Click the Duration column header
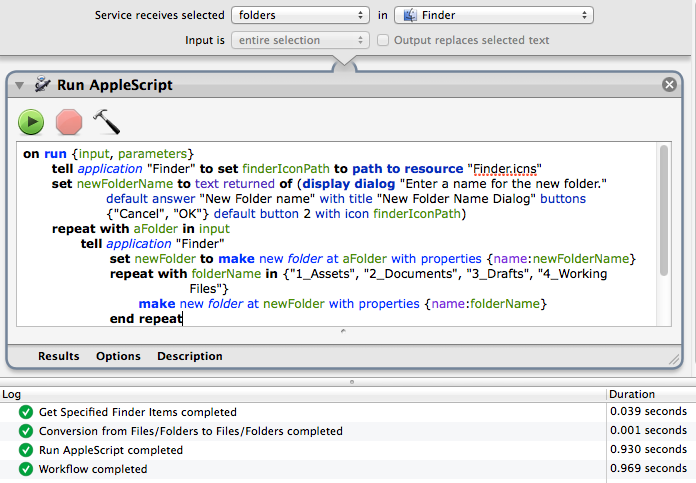The width and height of the screenshot is (696, 483). coord(651,394)
